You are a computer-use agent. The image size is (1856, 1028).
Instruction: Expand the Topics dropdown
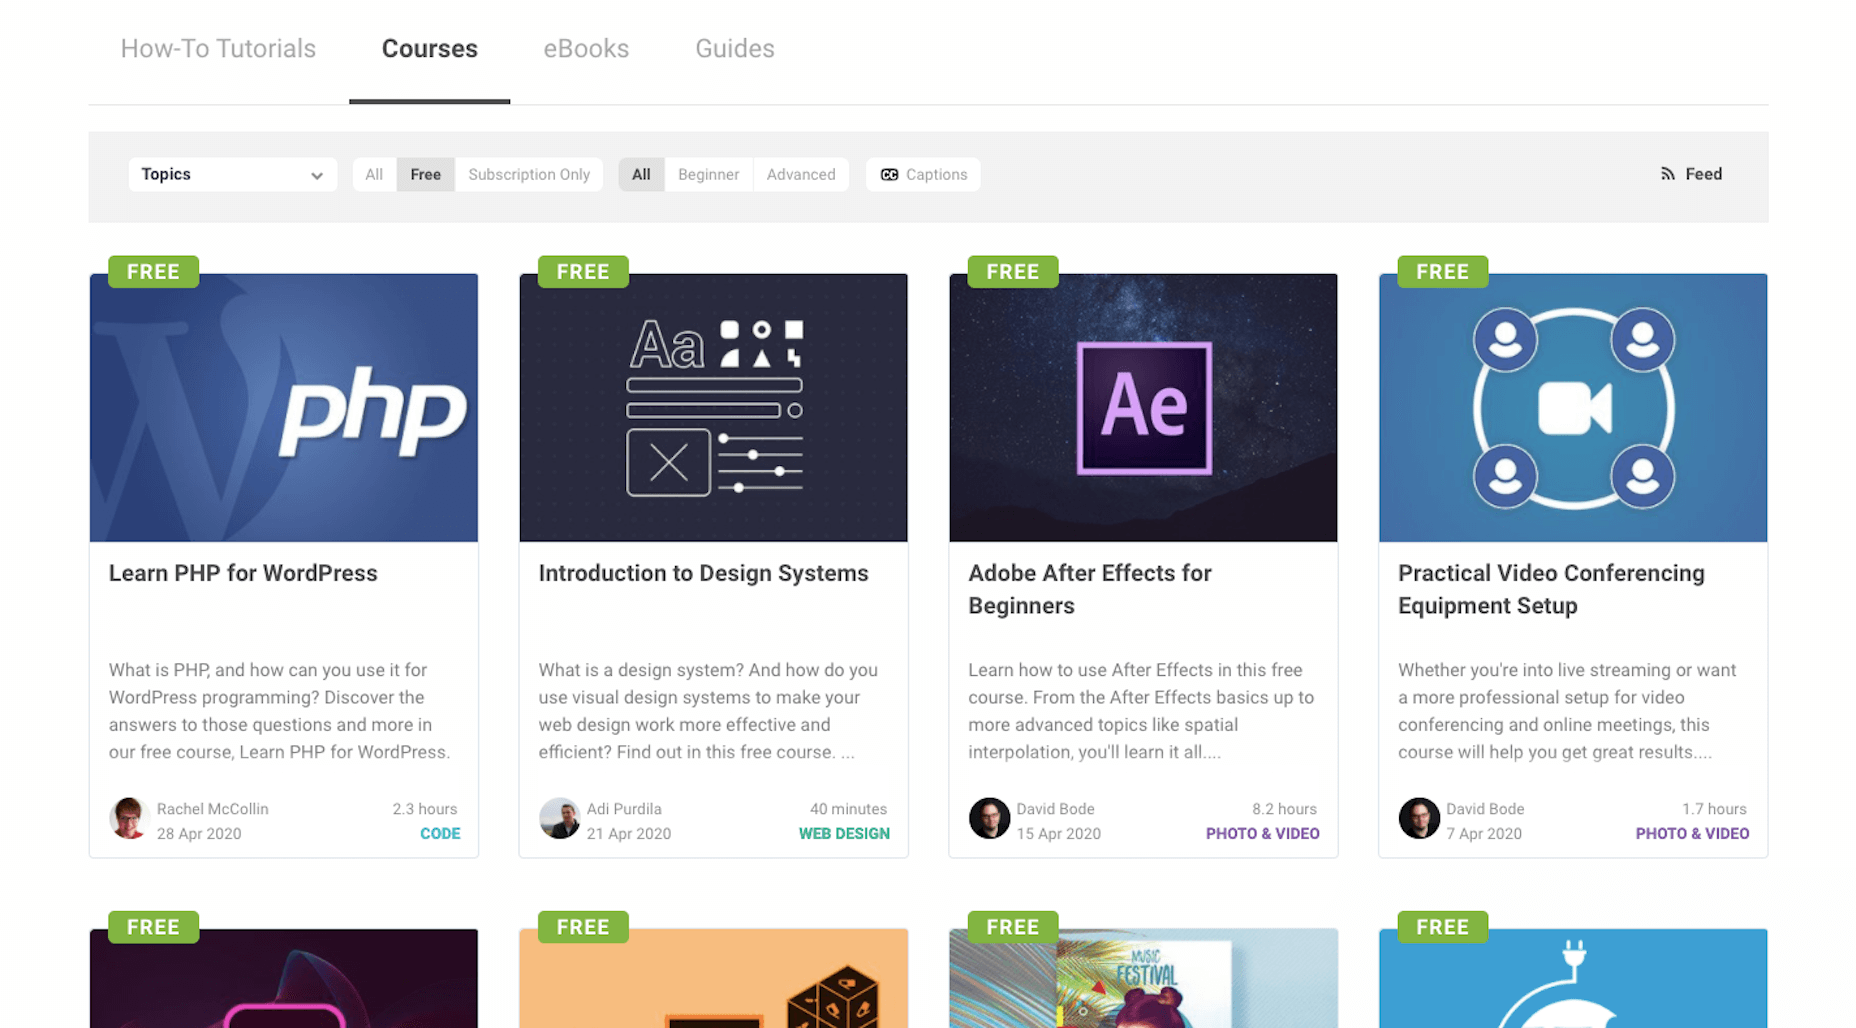click(232, 174)
